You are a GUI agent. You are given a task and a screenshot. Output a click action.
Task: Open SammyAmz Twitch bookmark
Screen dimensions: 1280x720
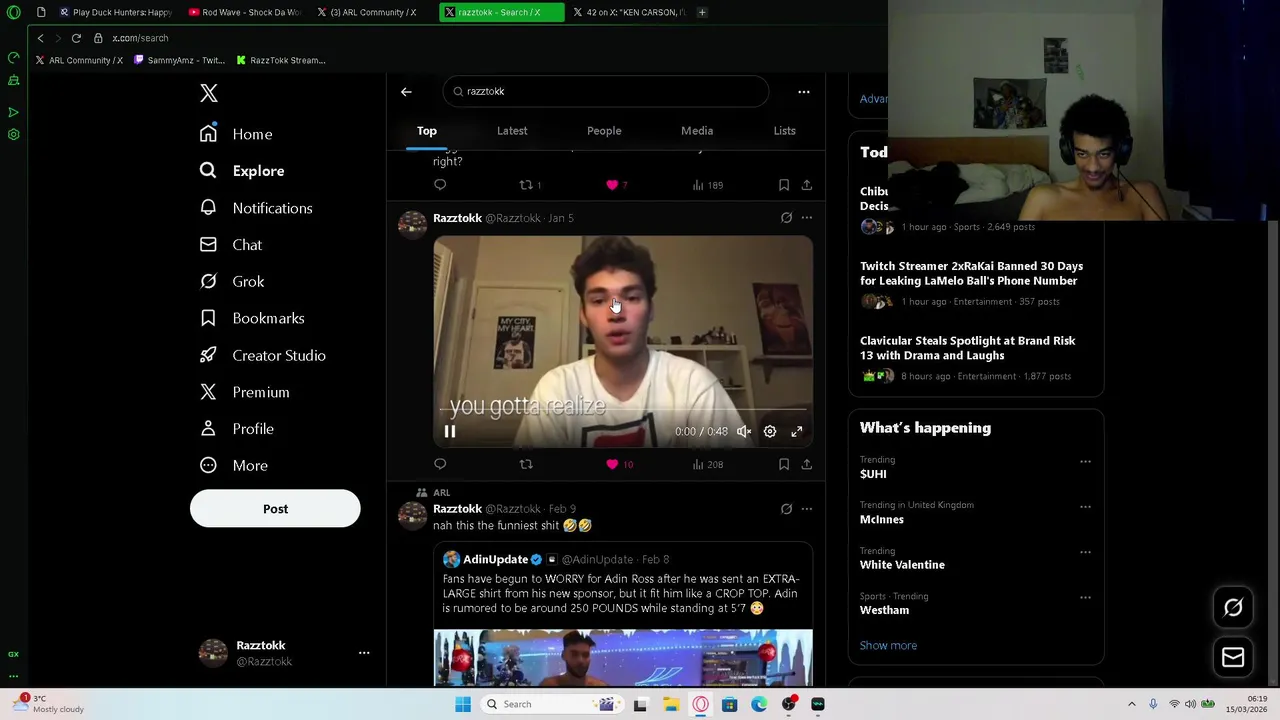coord(179,60)
